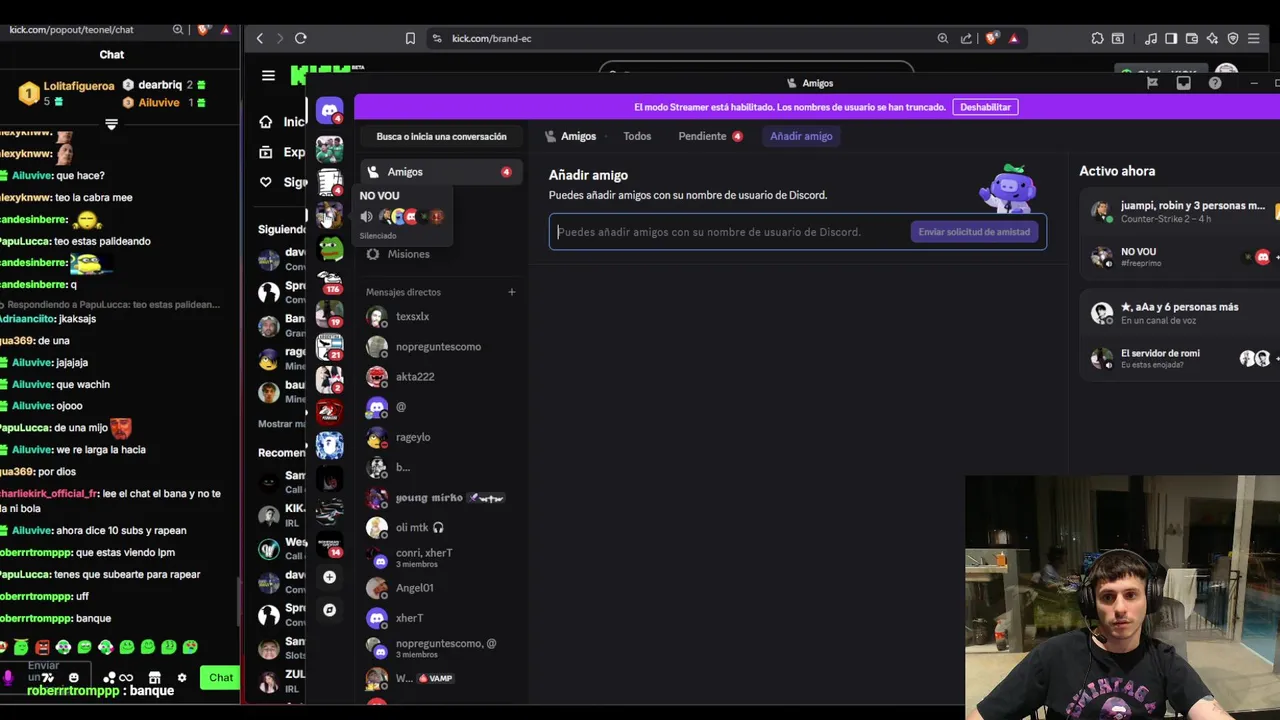Open direct message with oli mtk
Viewport: 1280px width, 720px height.
pos(440,528)
